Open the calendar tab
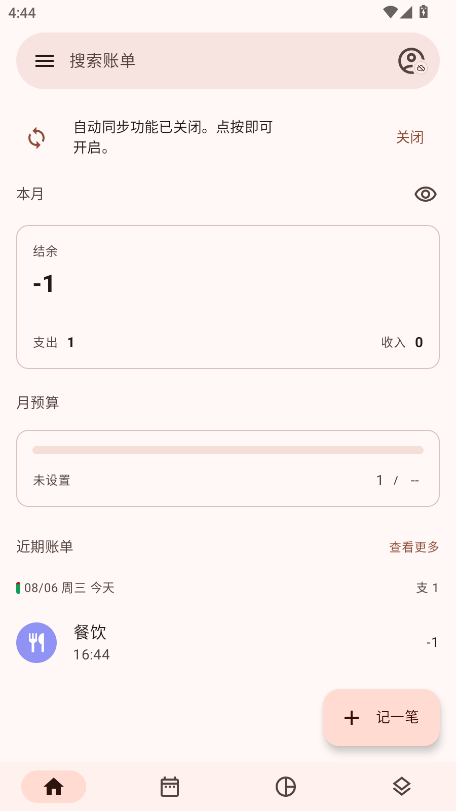Image resolution: width=456 pixels, height=811 pixels. point(170,787)
